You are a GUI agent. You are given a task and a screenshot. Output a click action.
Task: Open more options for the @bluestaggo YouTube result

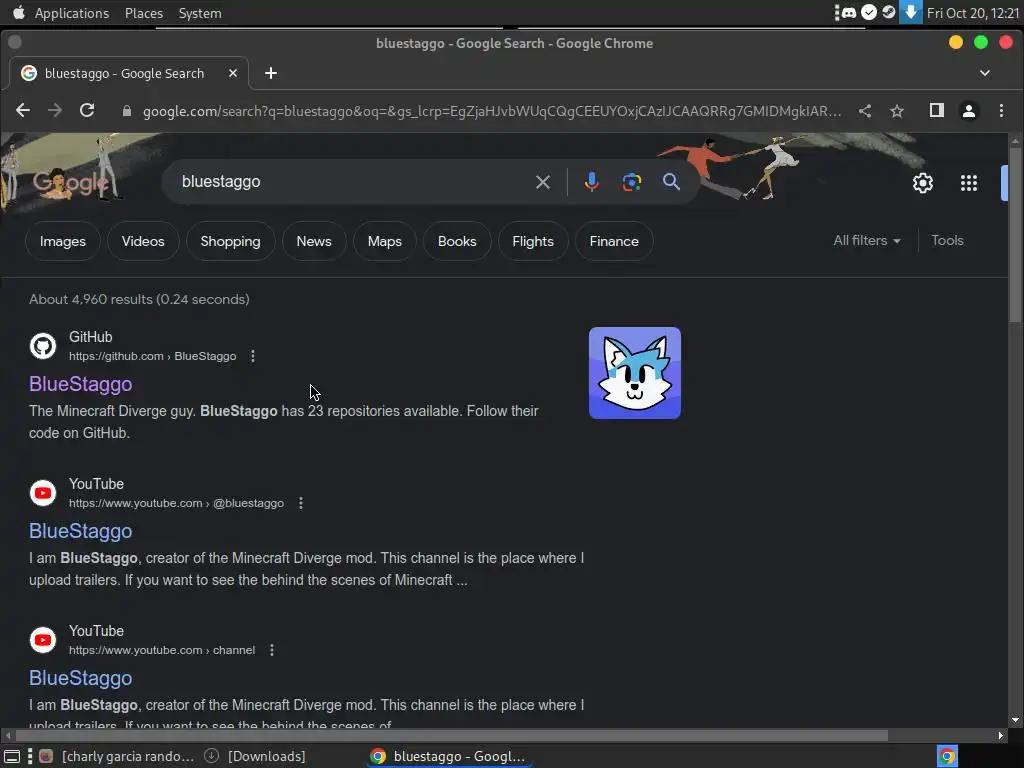point(300,503)
